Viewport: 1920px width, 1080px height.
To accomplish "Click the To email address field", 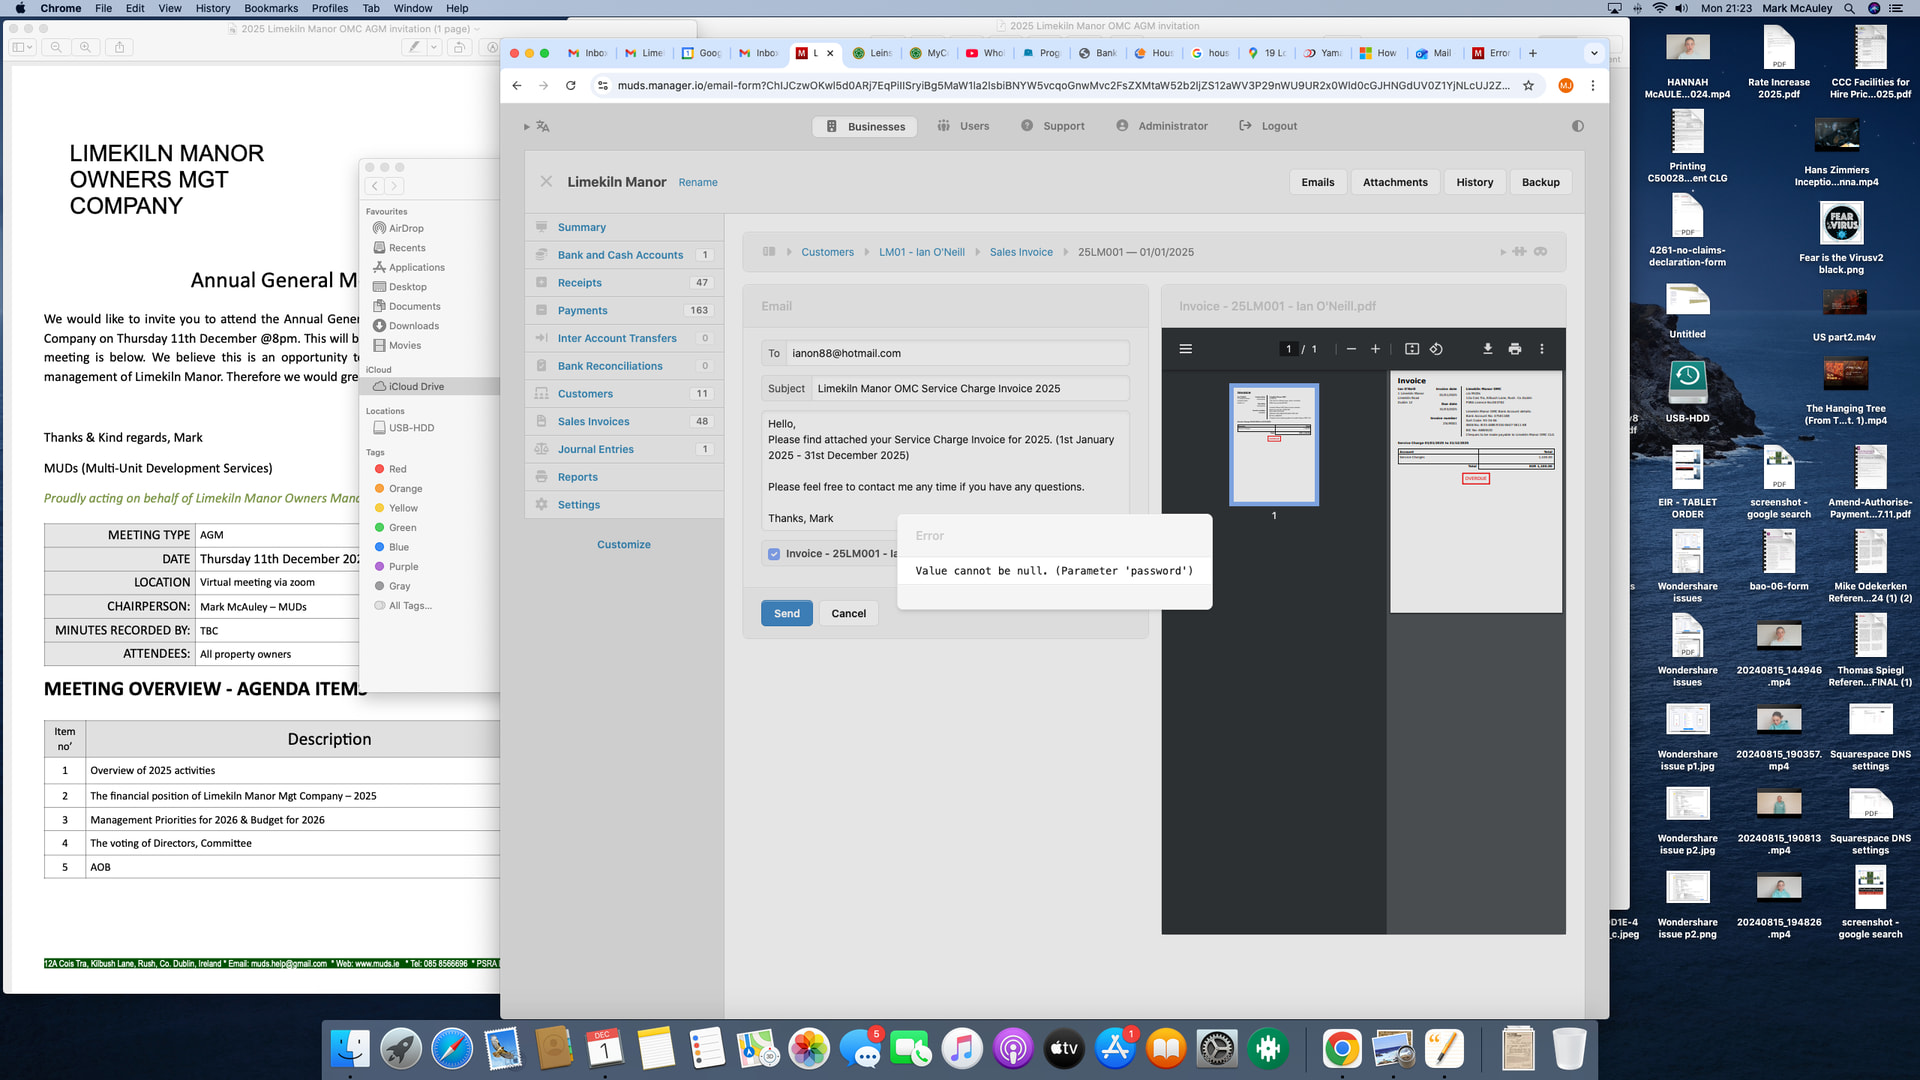I will 956,353.
